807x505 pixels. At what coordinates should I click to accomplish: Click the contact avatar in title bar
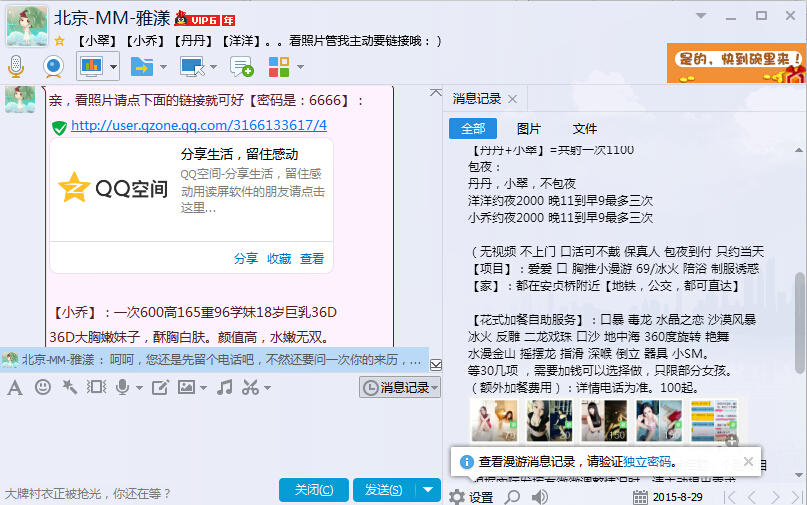point(27,25)
